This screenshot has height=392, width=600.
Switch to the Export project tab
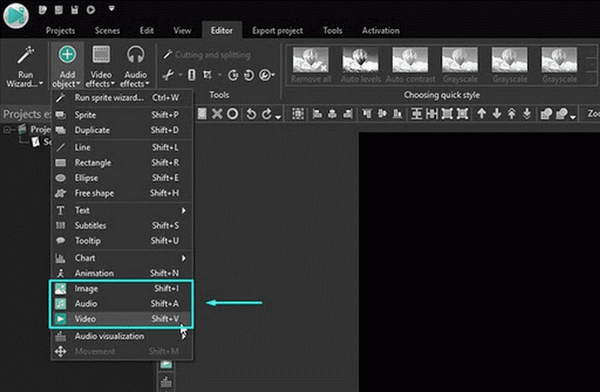tap(277, 31)
